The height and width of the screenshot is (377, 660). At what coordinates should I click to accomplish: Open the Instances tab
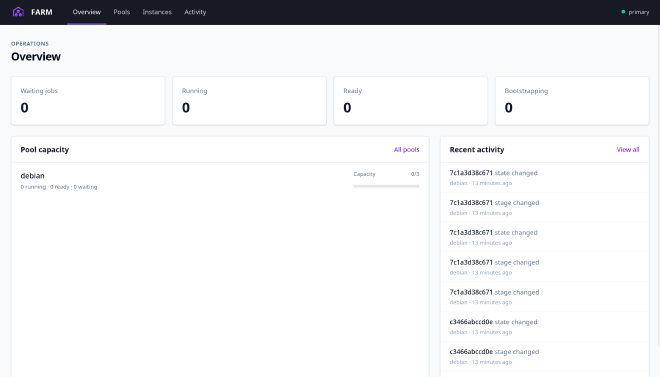point(157,12)
